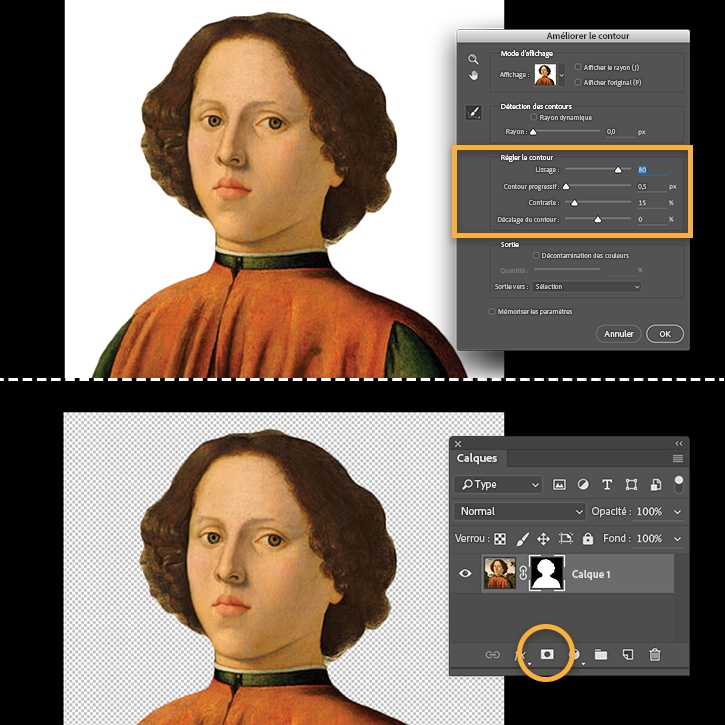Click the Lissage value field showing 80
Screen dimensions: 725x725
652,170
